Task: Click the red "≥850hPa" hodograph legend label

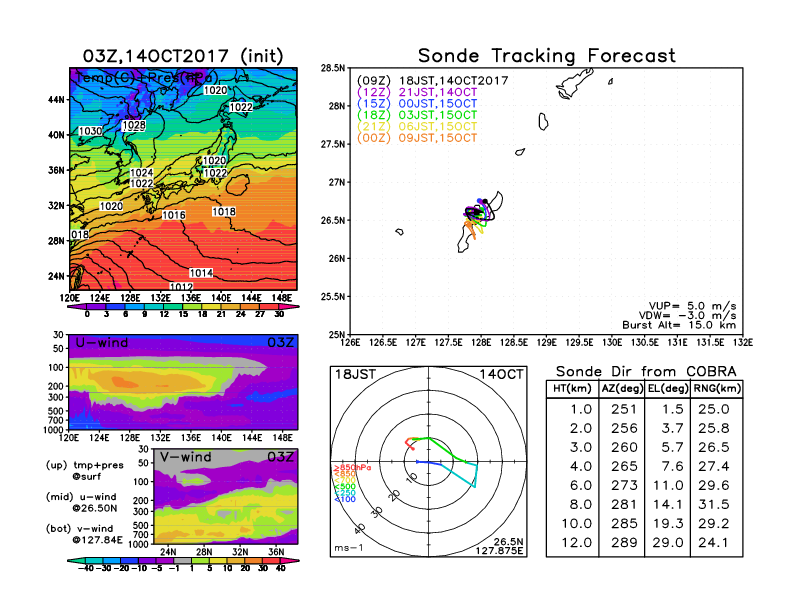Action: click(352, 468)
